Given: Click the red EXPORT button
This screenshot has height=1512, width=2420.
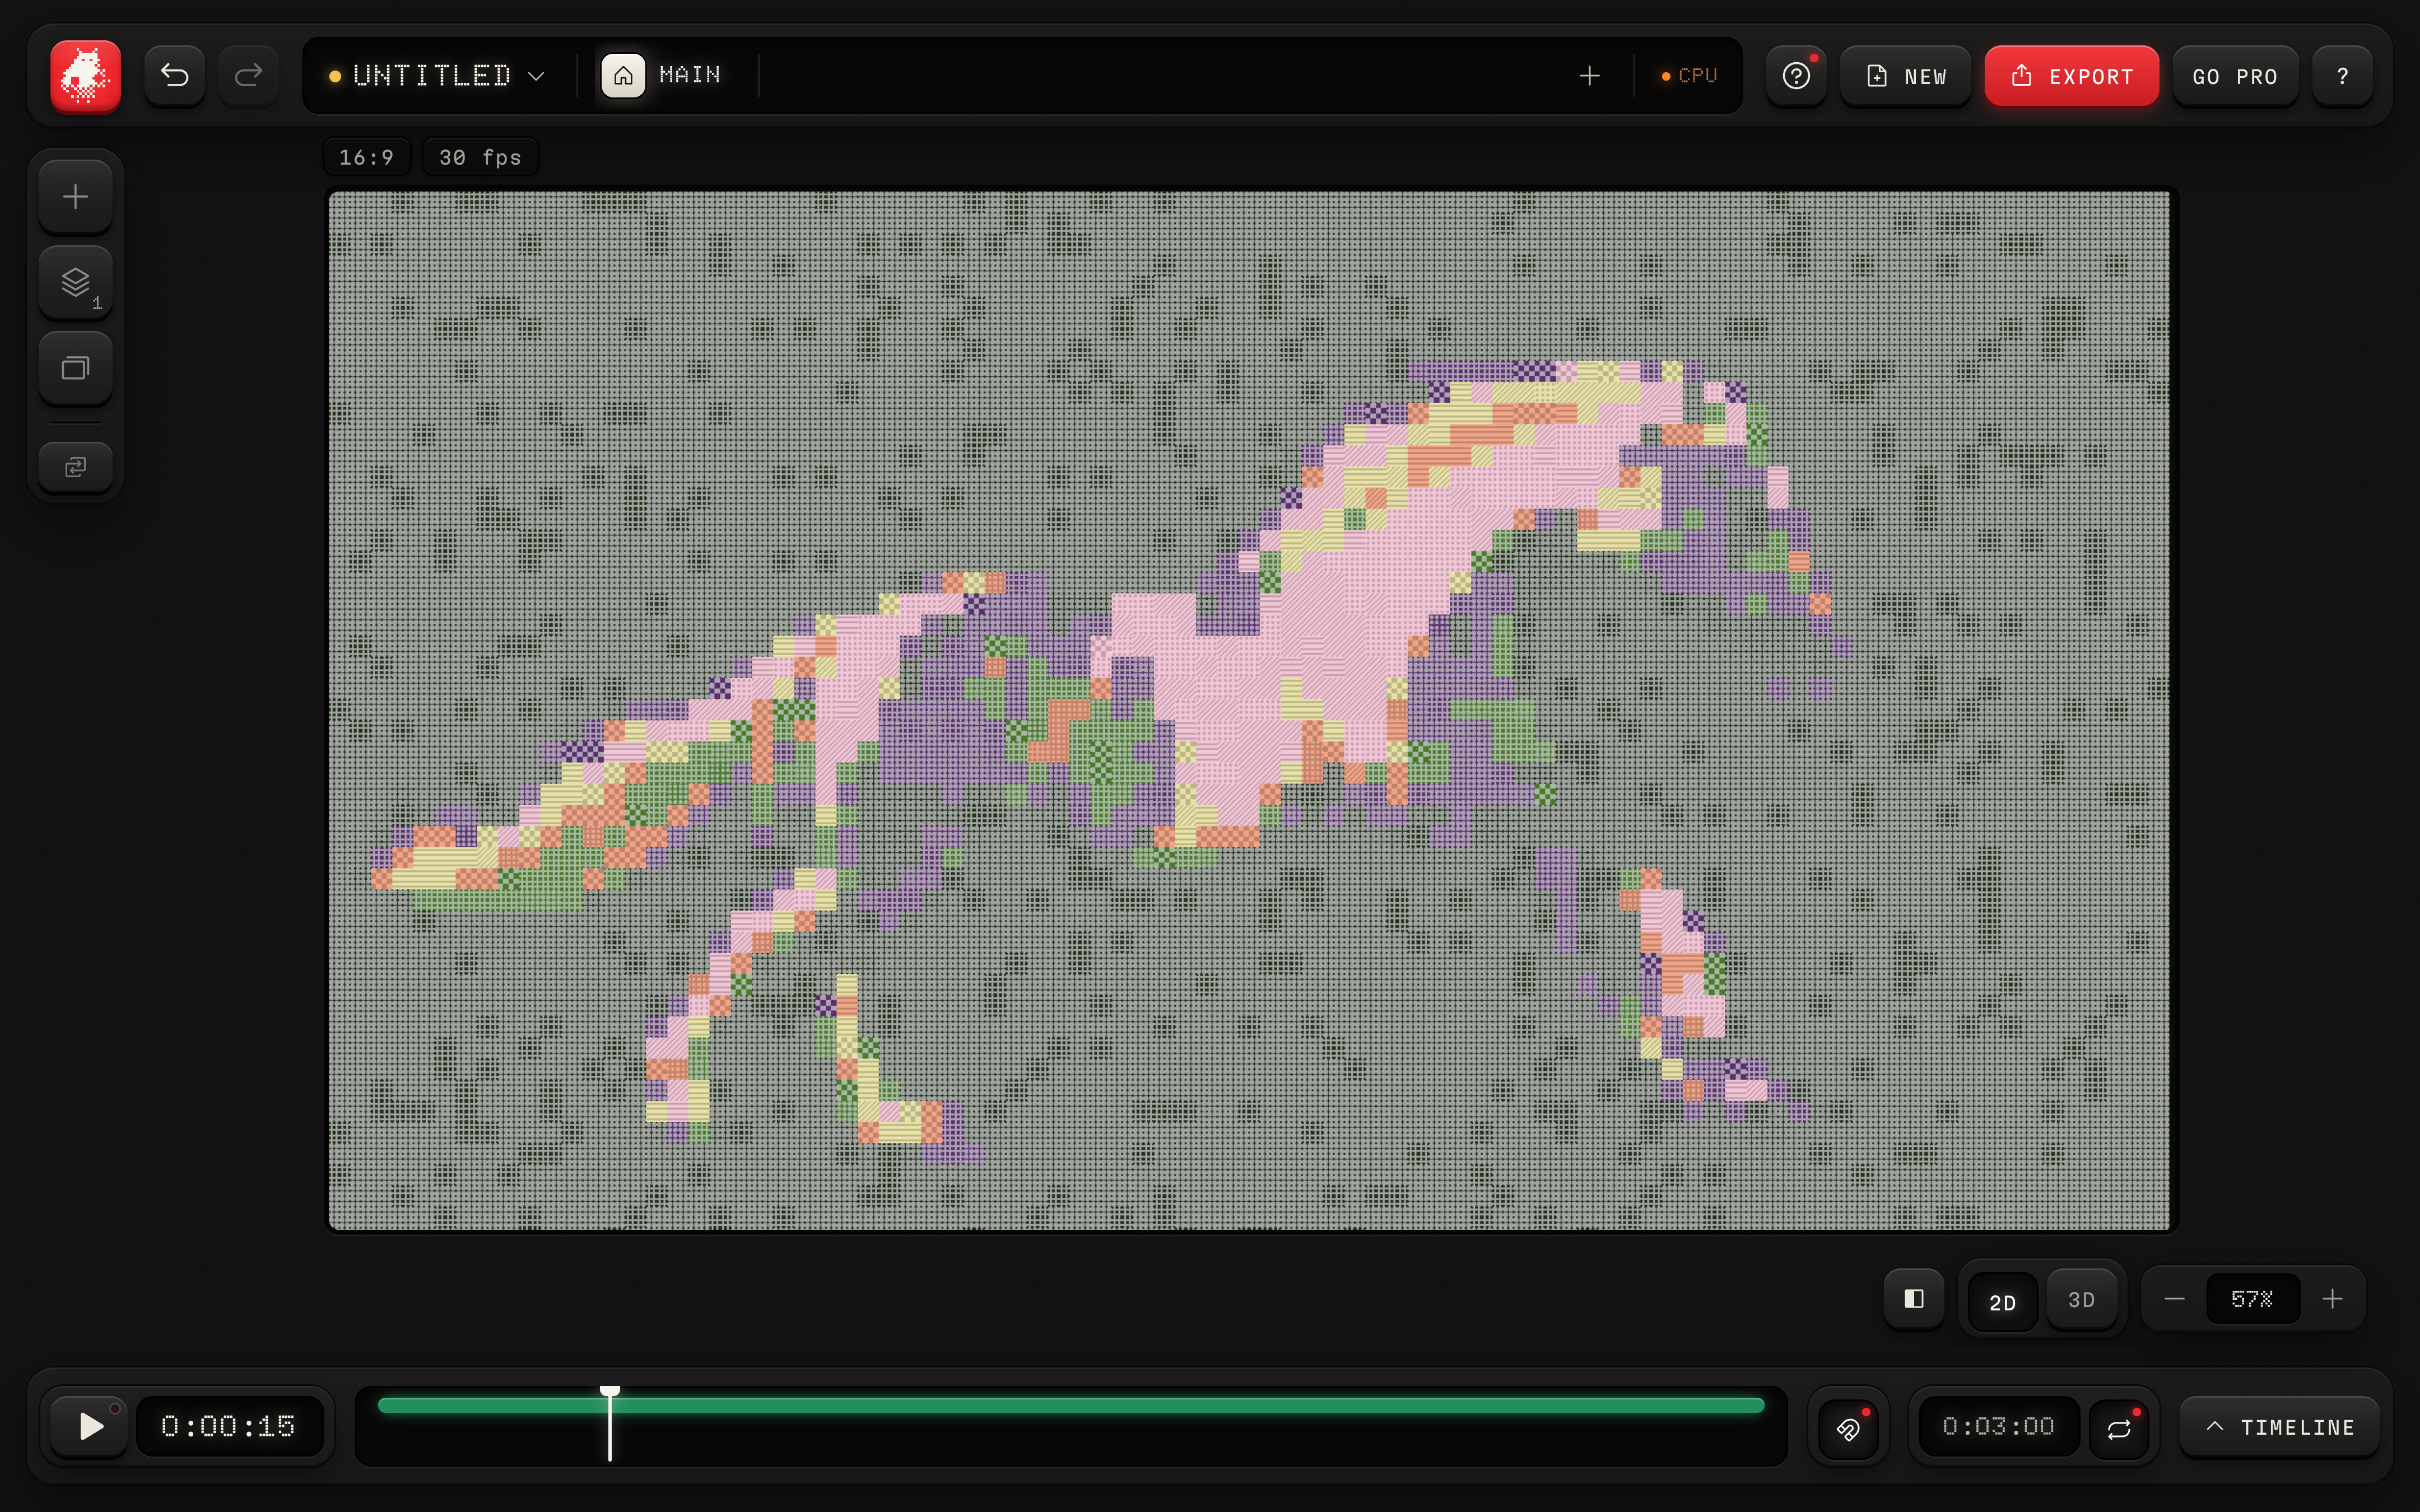Looking at the screenshot, I should tap(2071, 76).
